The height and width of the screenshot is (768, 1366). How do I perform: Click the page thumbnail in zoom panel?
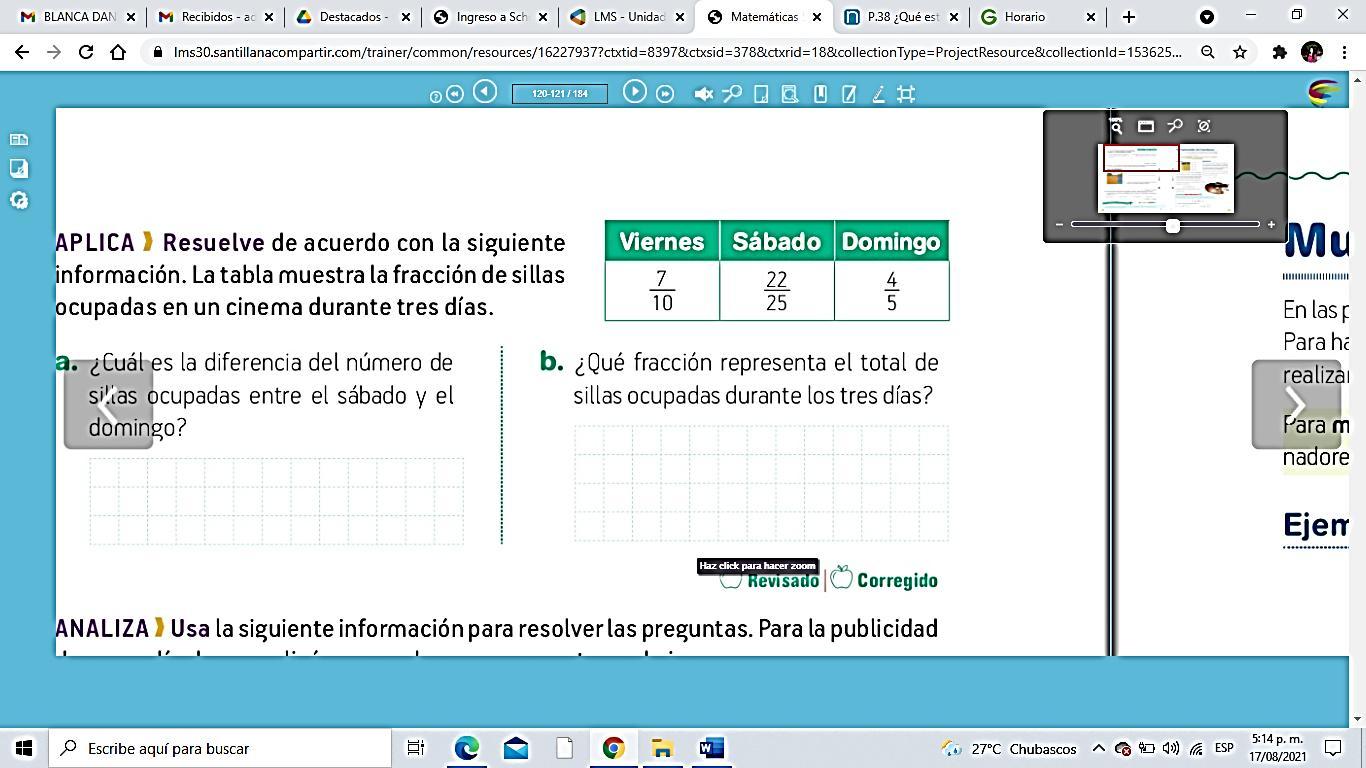(x=1166, y=178)
